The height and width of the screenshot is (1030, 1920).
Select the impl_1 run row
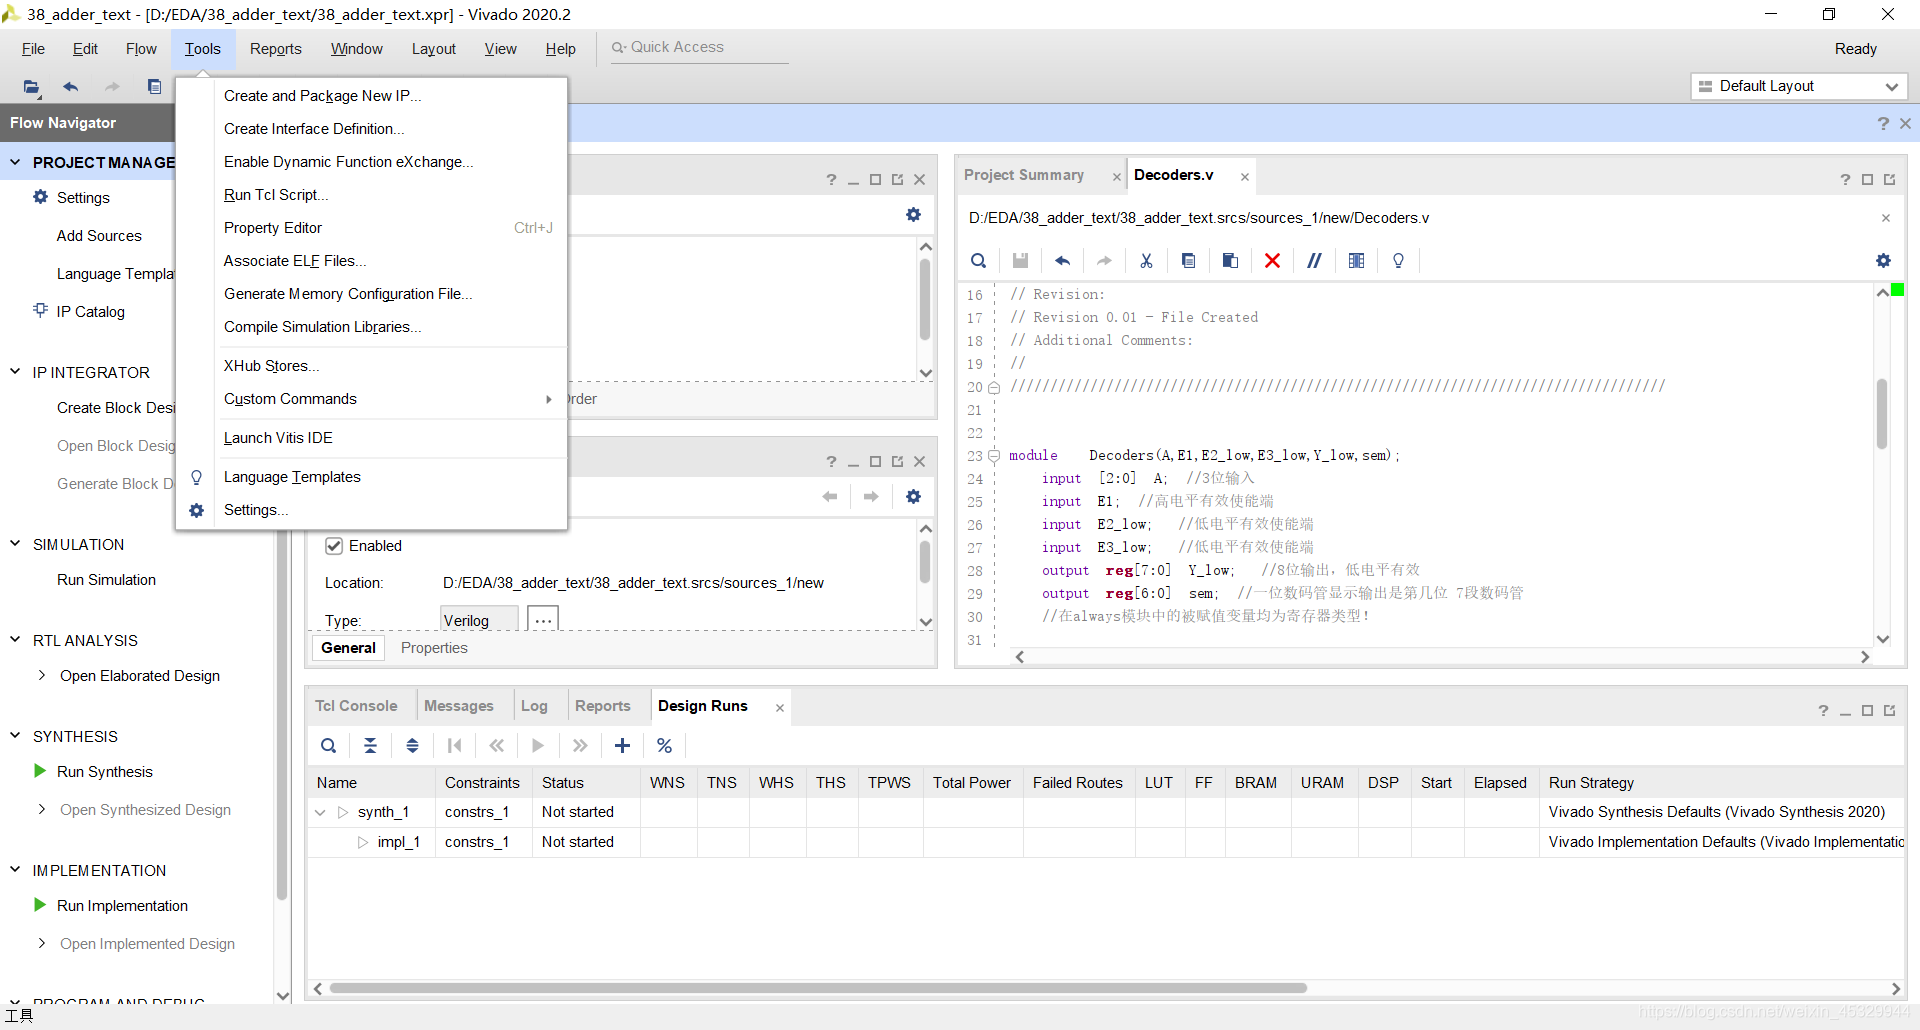[1105, 842]
